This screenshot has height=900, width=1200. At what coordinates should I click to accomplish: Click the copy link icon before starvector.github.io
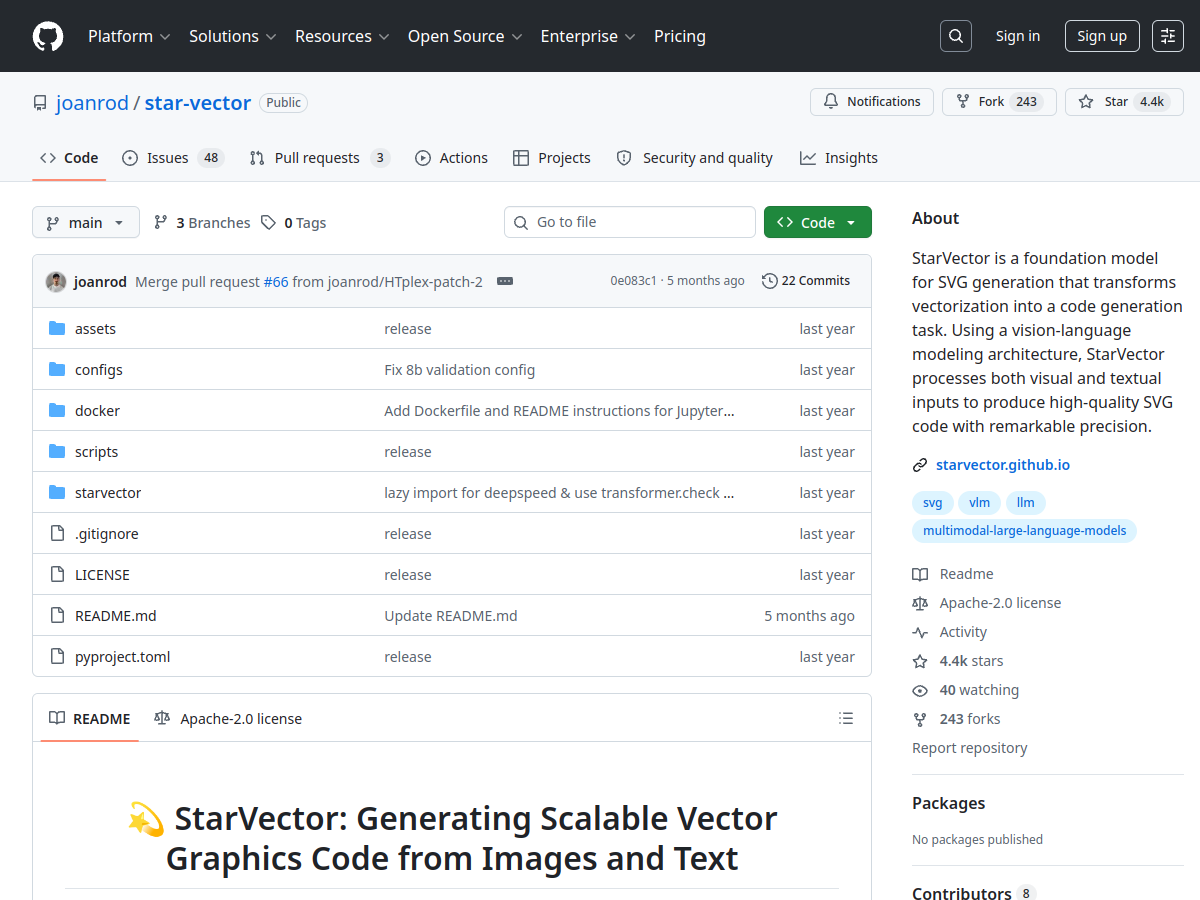pos(919,464)
